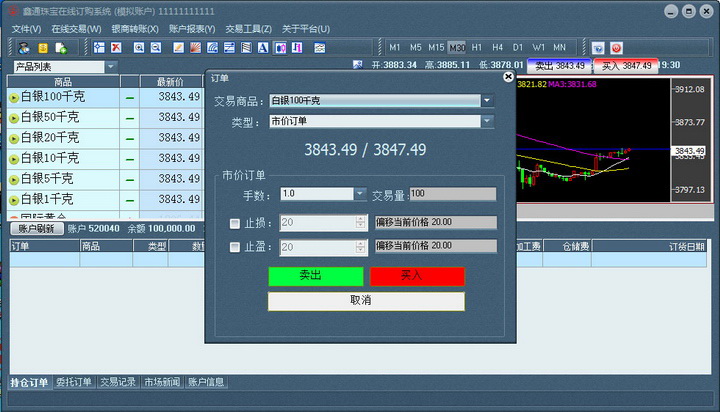Viewport: 720px width, 412px height.
Task: Click the zoom in magnifier toolbar icon
Action: click(139, 47)
